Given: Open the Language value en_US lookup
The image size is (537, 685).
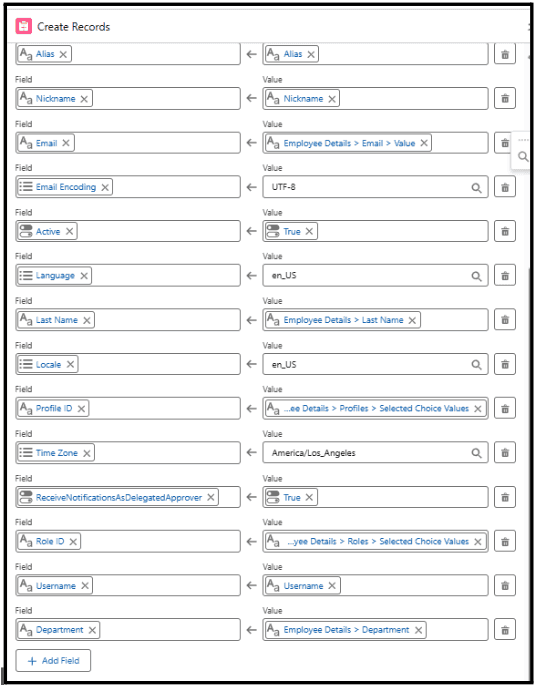Looking at the screenshot, I should point(375,276).
